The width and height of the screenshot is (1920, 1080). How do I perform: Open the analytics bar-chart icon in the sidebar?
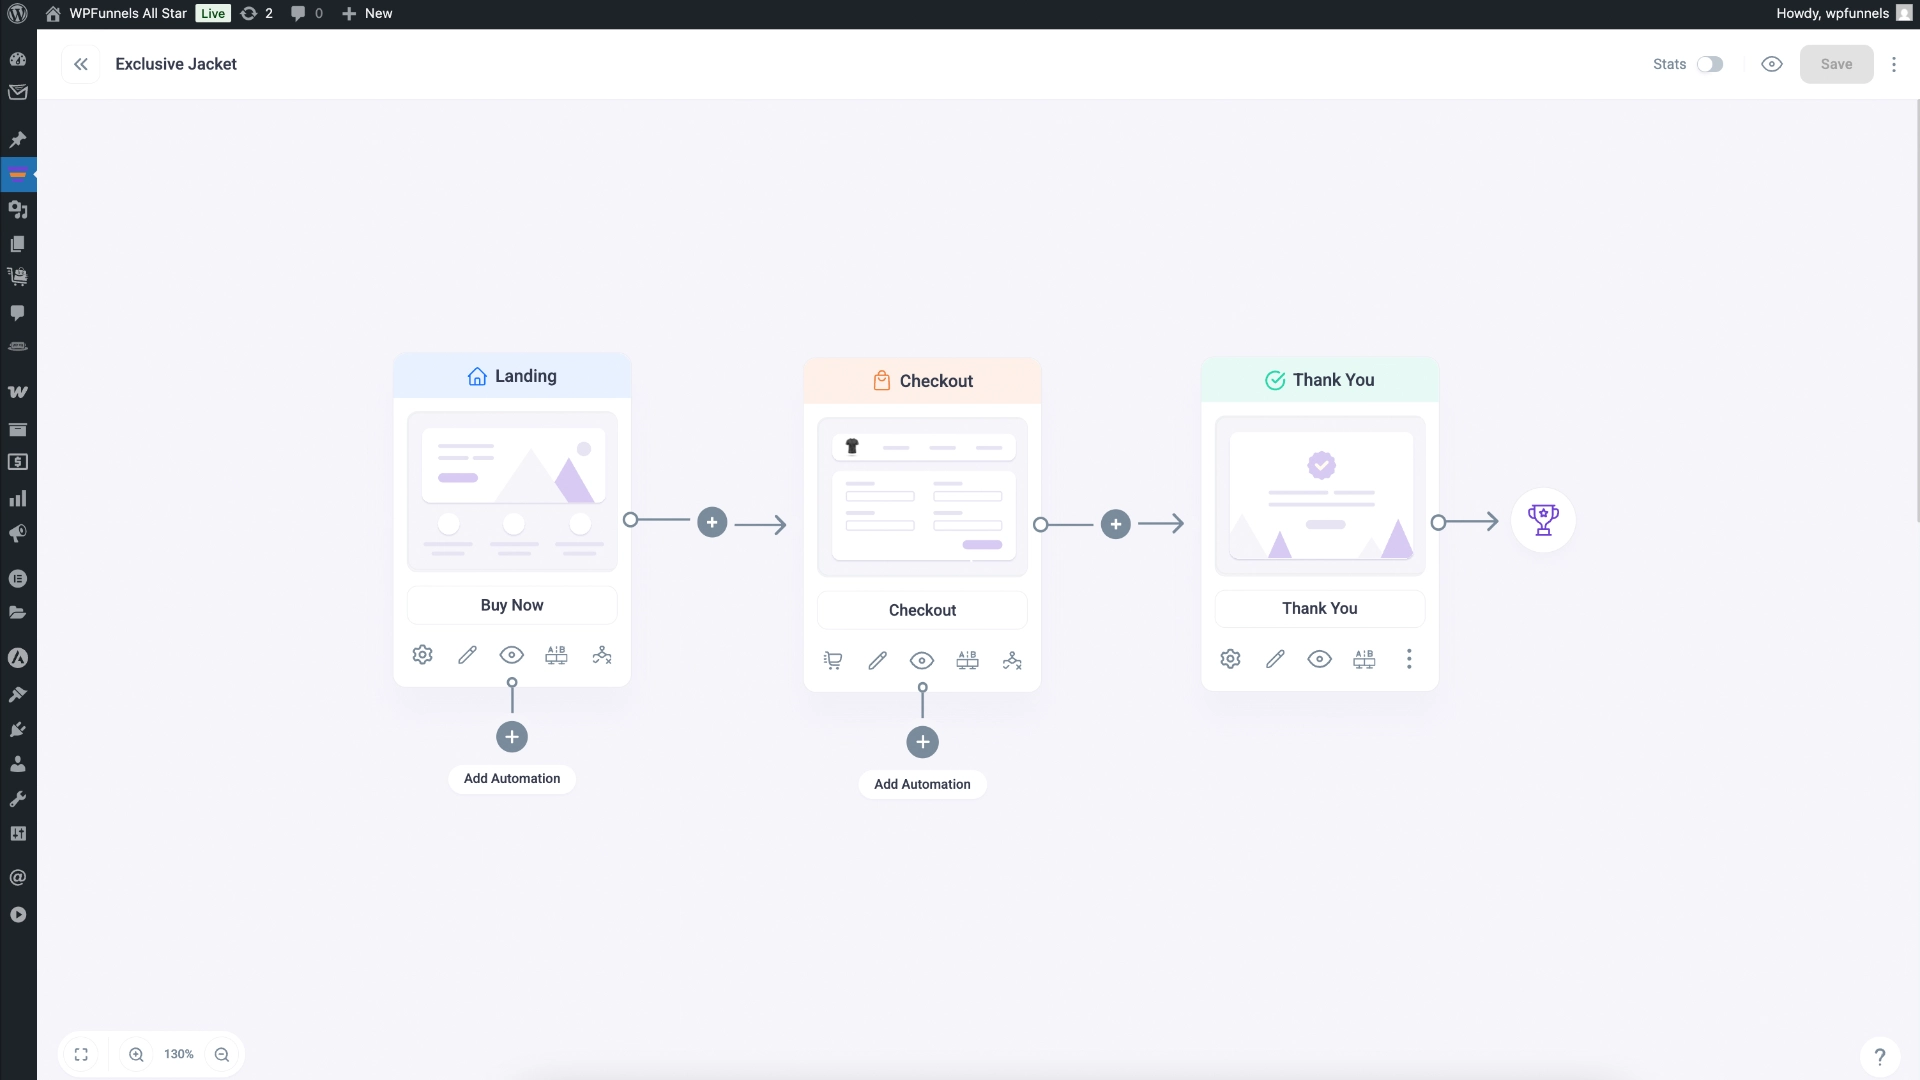point(18,498)
